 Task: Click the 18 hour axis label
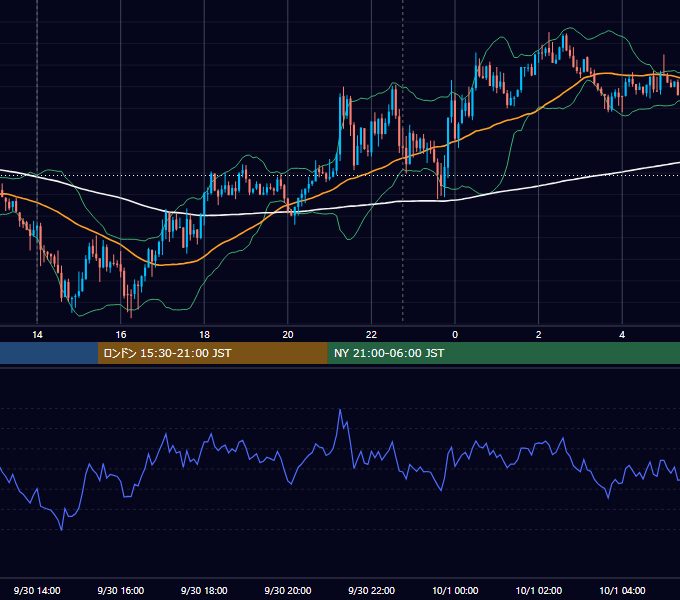coord(204,335)
